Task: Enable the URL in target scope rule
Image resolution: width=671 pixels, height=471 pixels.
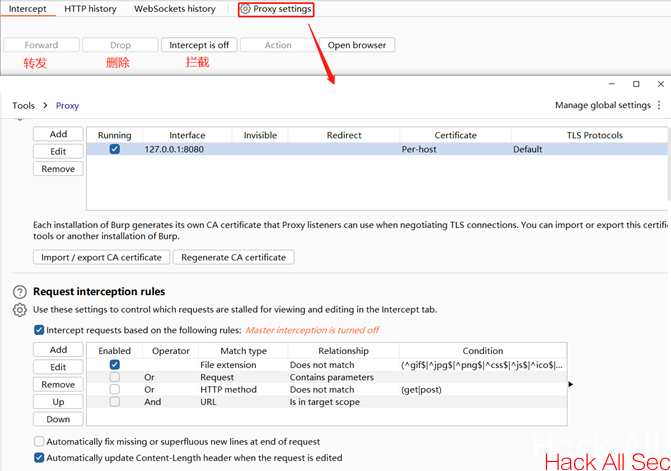Action: [x=115, y=402]
